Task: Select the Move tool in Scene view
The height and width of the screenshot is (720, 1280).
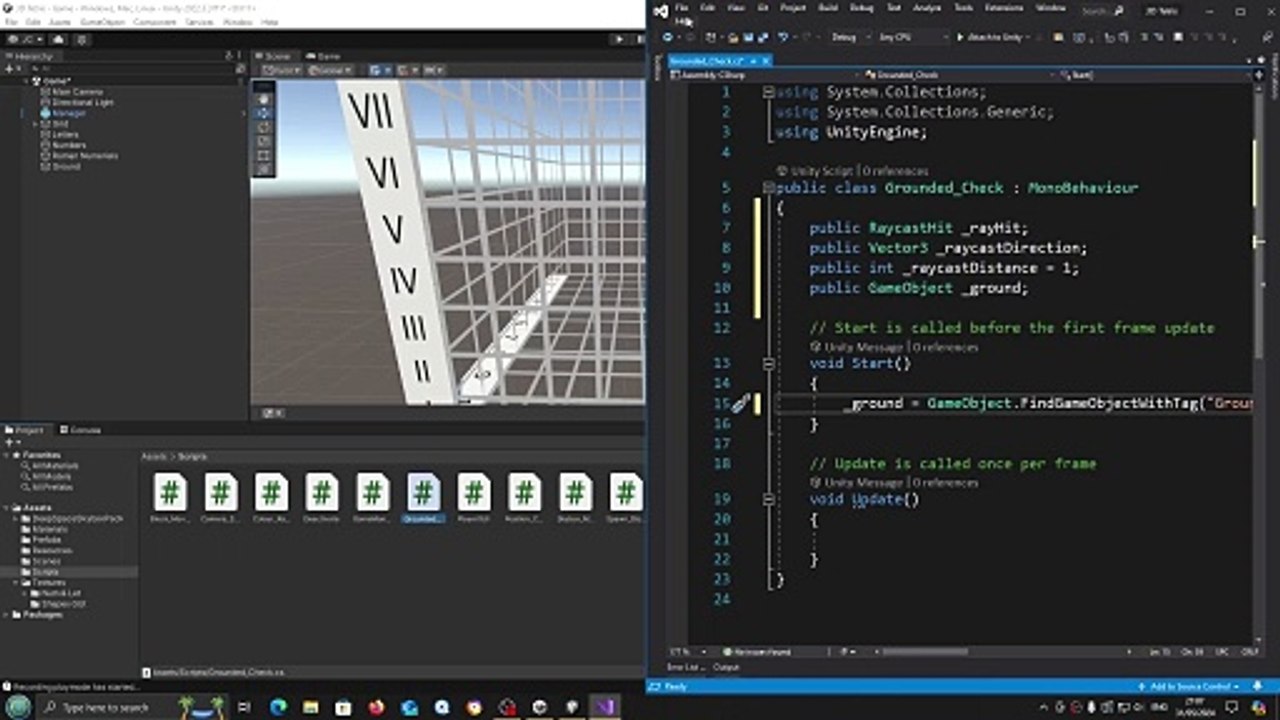Action: [264, 113]
